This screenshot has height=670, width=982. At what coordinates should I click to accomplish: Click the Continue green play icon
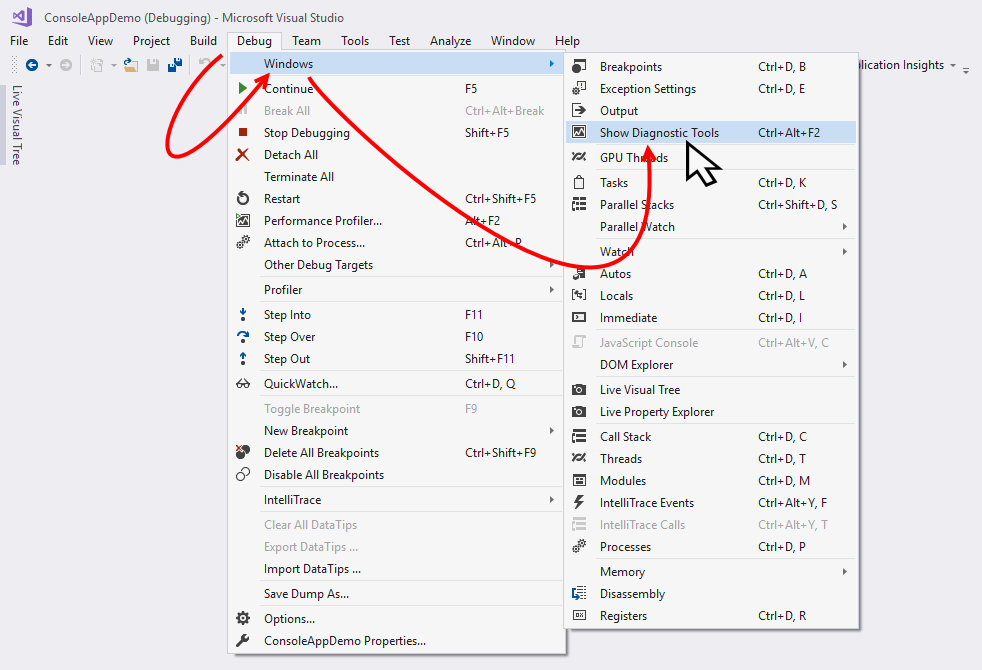tap(242, 88)
